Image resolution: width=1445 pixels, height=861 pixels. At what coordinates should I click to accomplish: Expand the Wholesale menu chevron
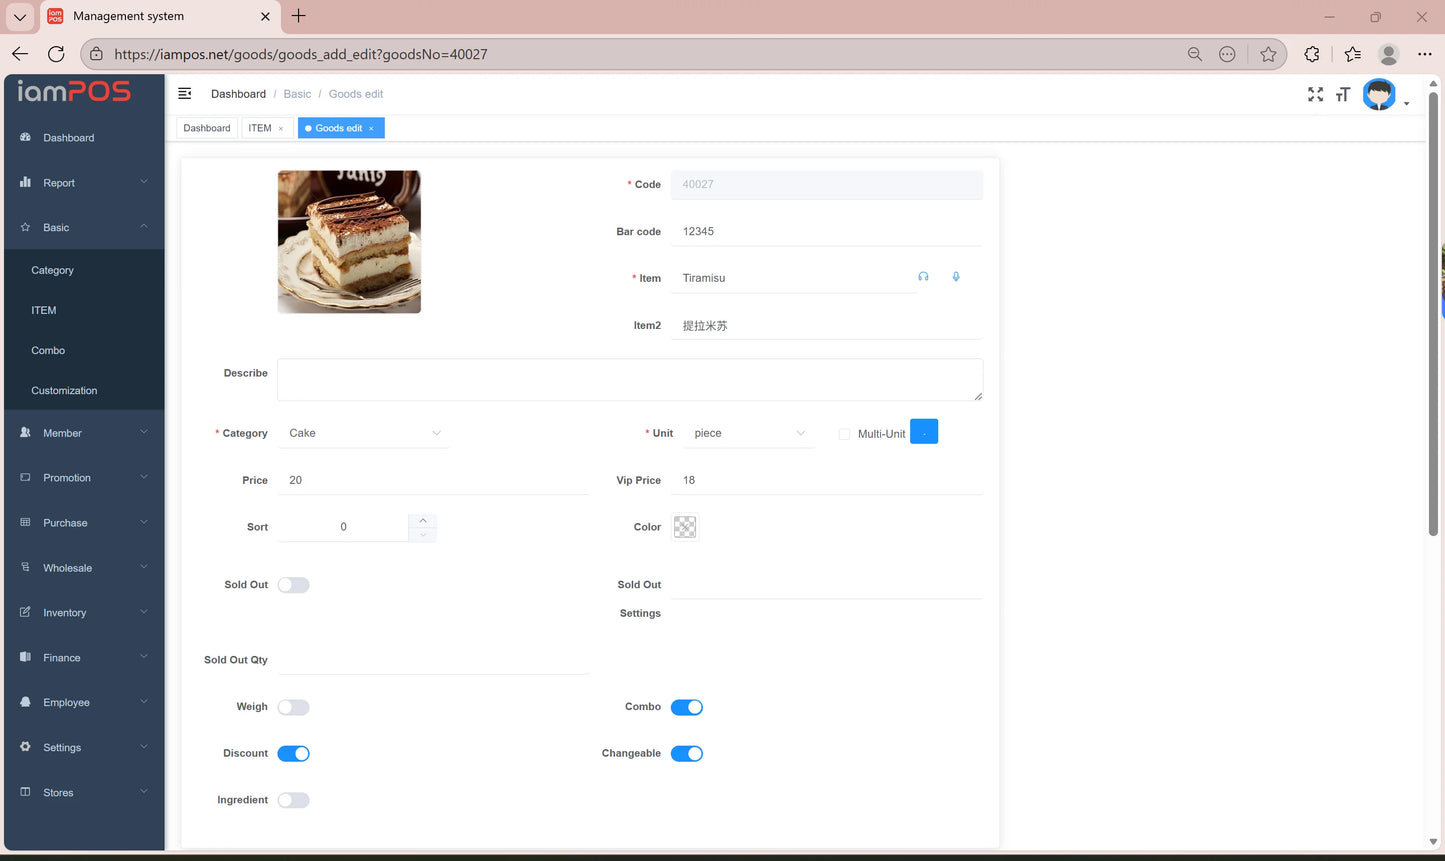point(144,567)
